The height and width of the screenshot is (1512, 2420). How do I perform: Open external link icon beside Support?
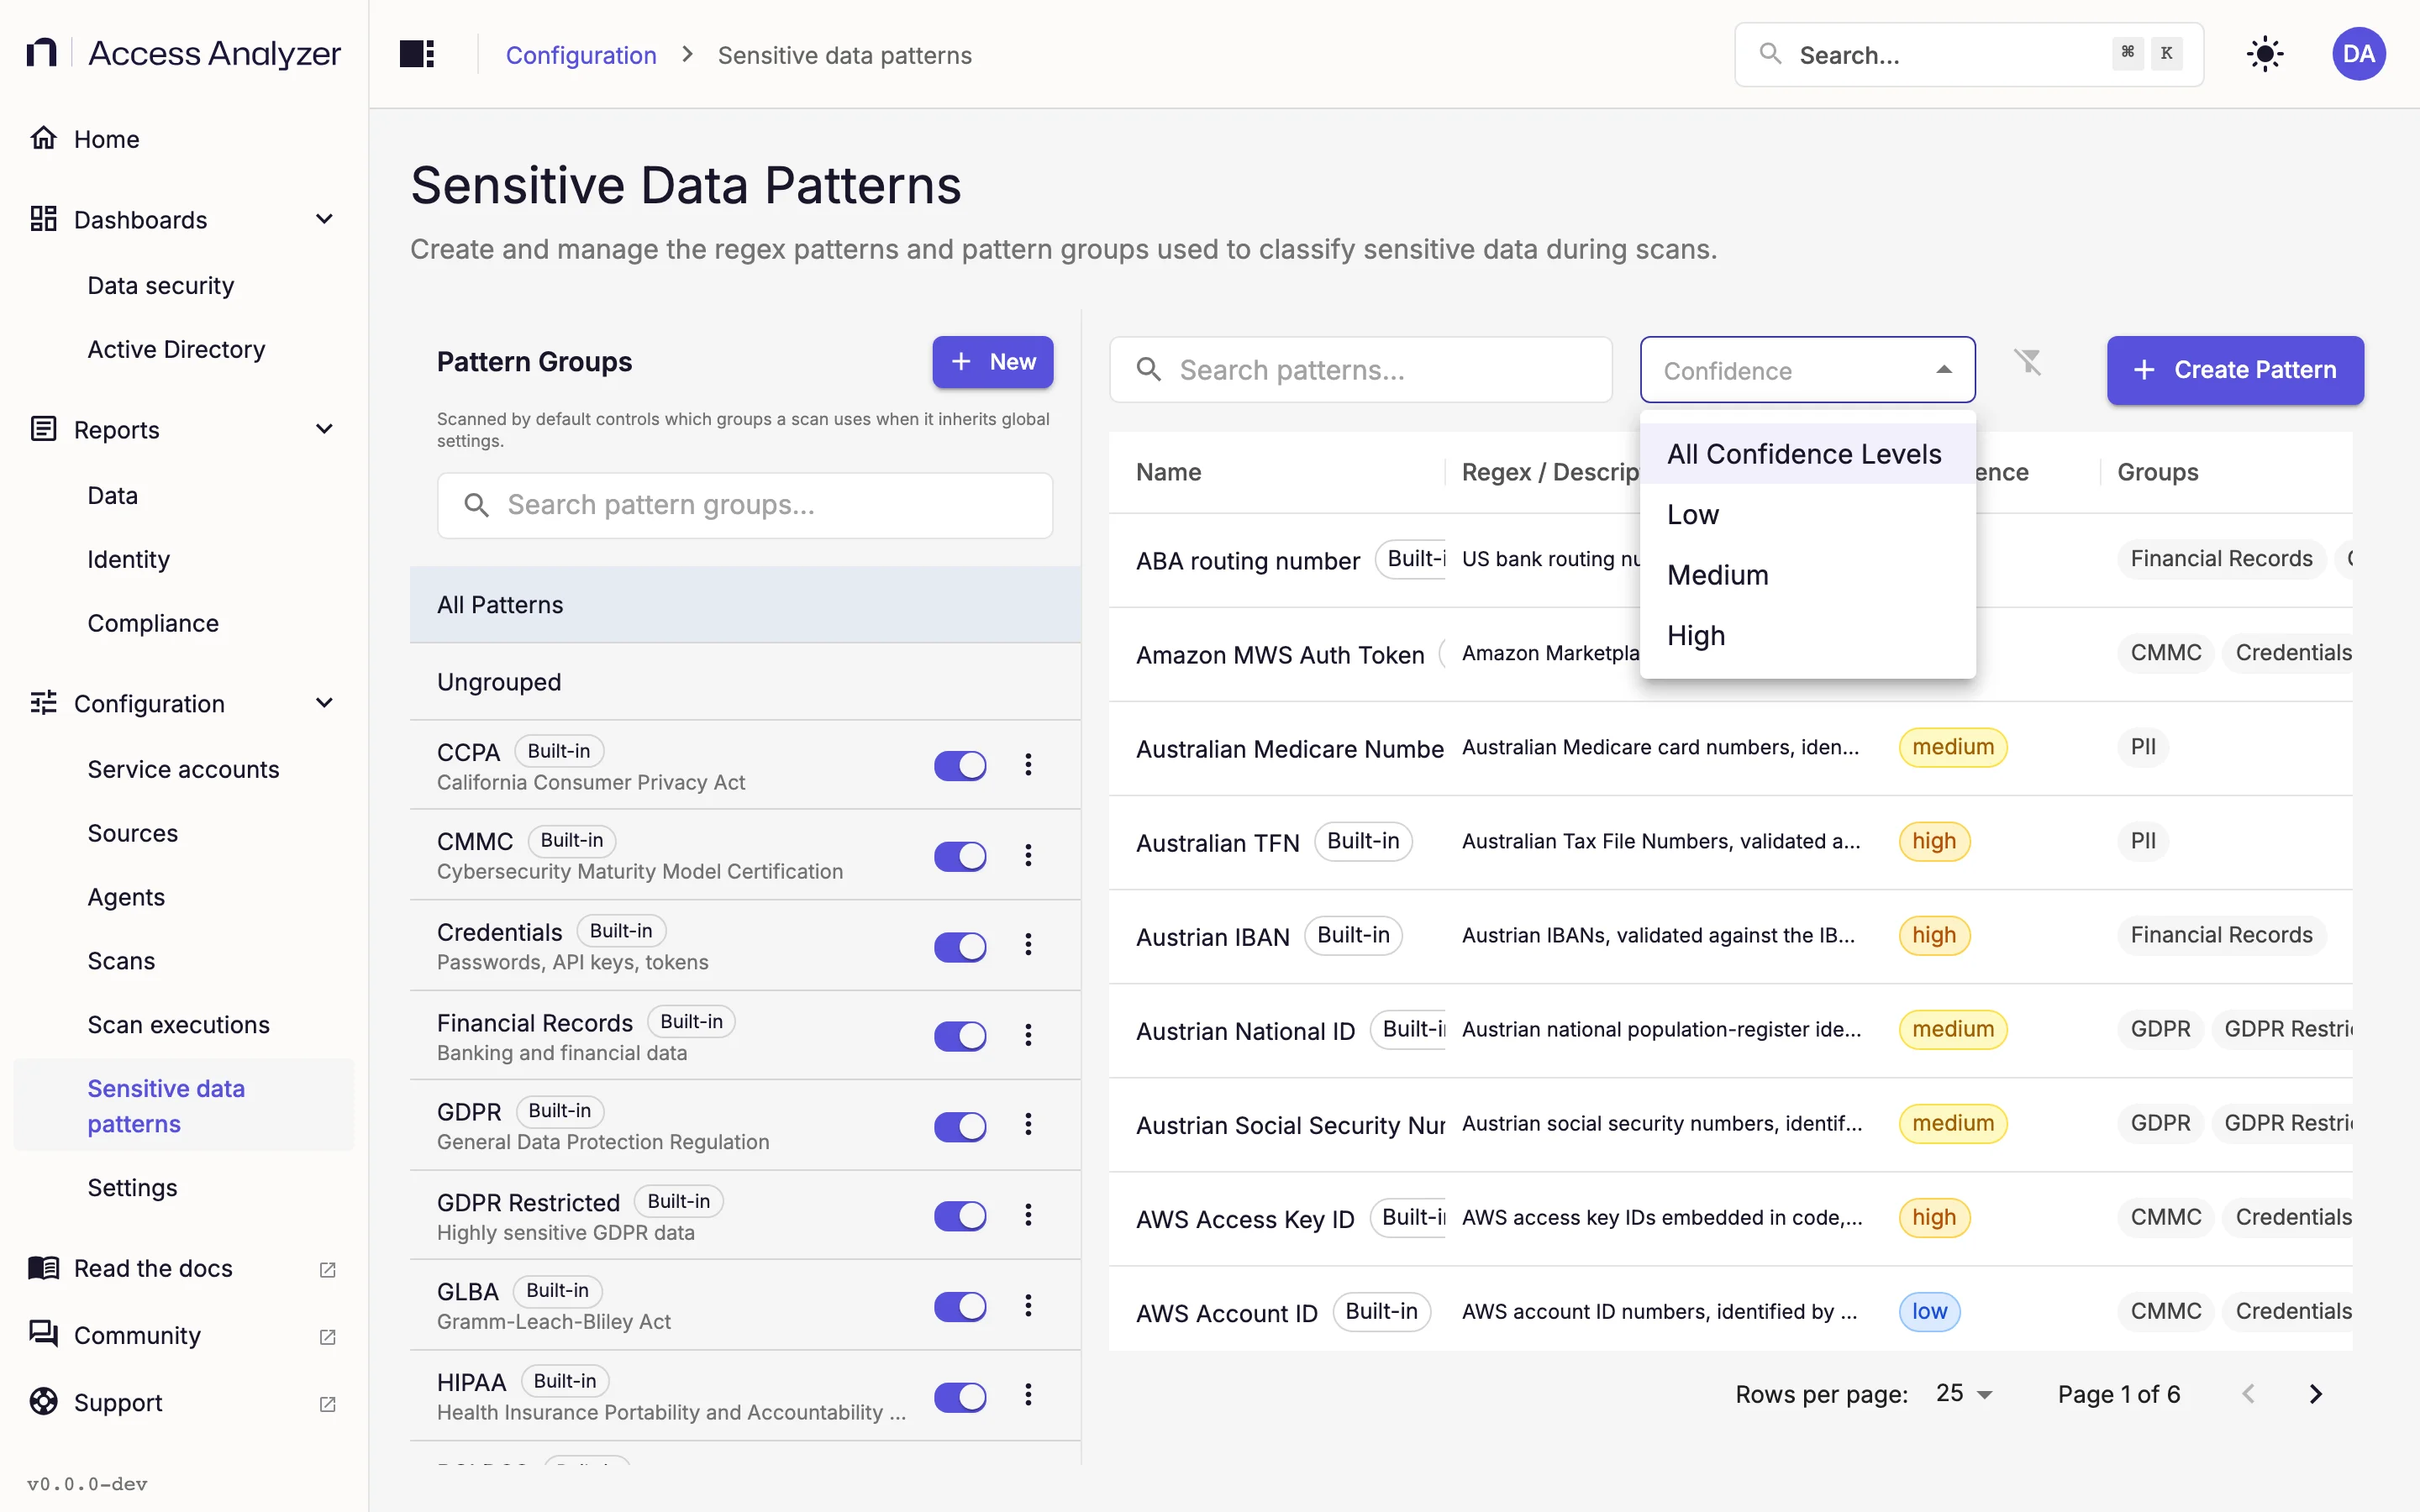point(327,1404)
